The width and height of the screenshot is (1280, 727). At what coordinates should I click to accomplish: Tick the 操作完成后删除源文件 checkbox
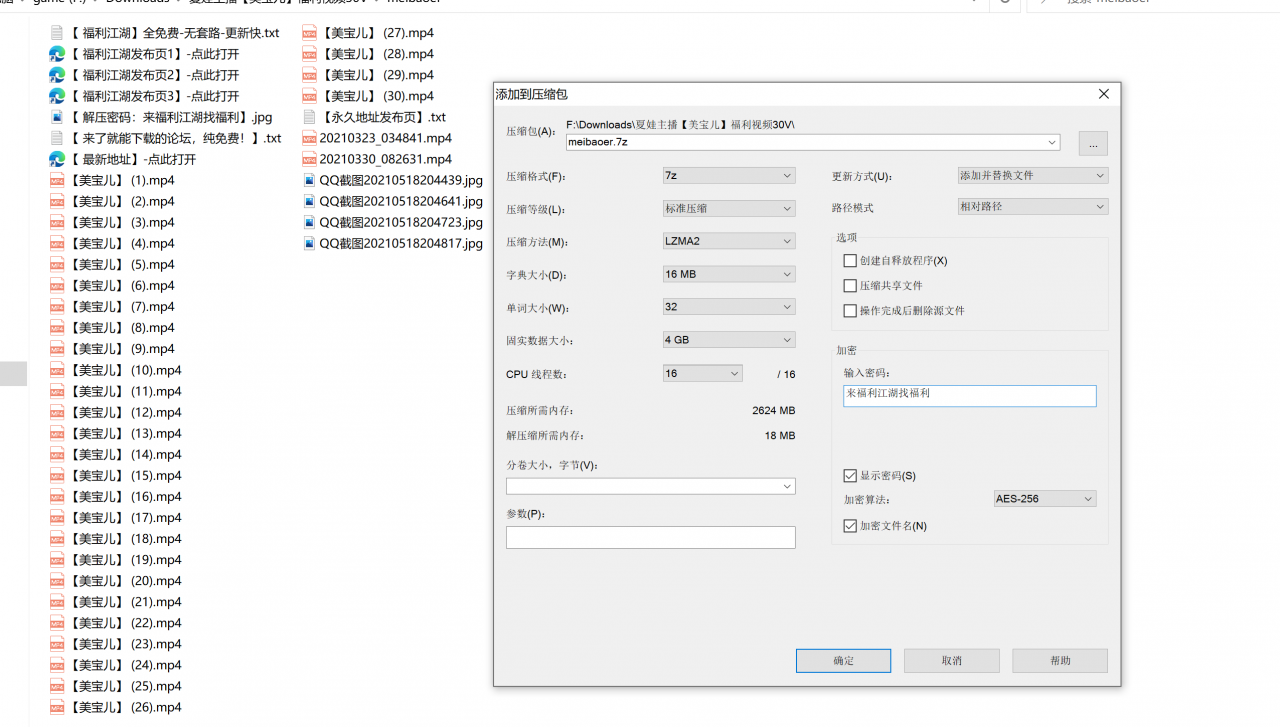coord(850,311)
